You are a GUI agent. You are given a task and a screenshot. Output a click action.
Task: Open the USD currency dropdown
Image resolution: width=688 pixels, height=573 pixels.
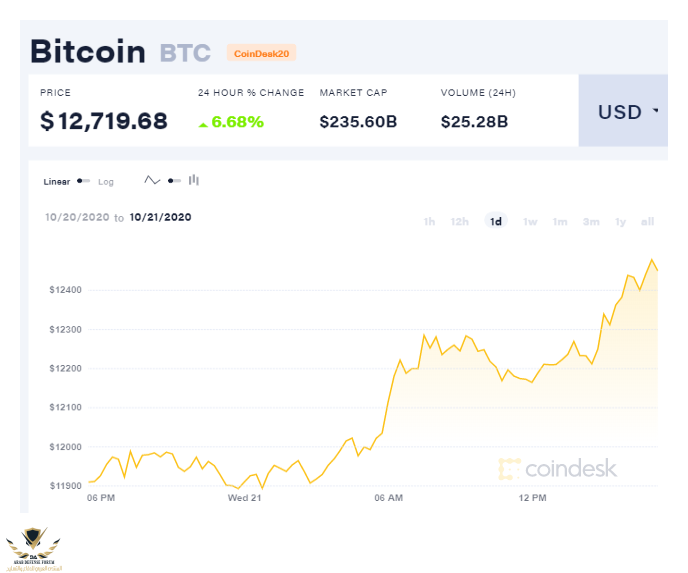tap(623, 111)
